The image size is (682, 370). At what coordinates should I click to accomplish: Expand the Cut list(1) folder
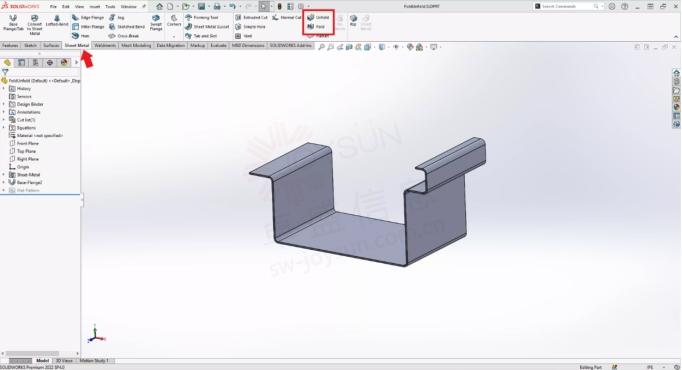(x=4, y=120)
